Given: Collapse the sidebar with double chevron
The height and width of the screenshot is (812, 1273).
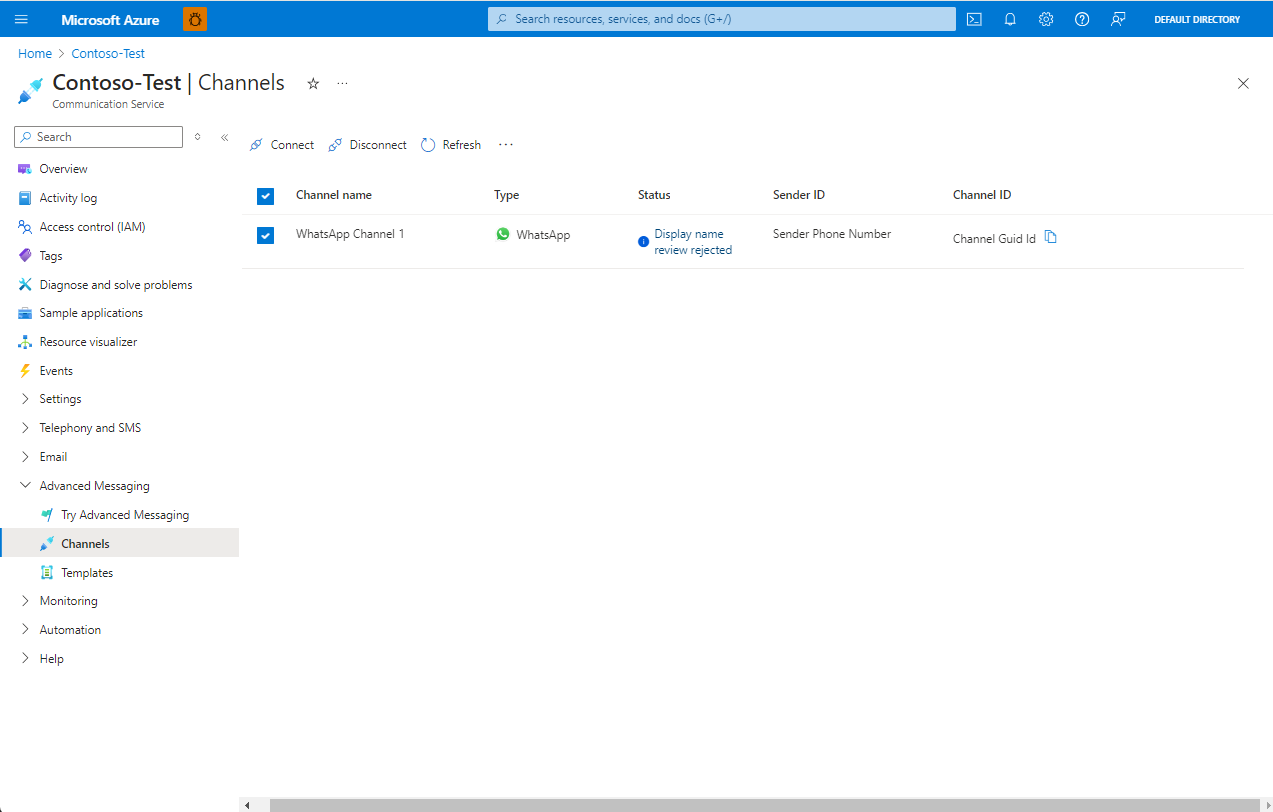Looking at the screenshot, I should [225, 137].
